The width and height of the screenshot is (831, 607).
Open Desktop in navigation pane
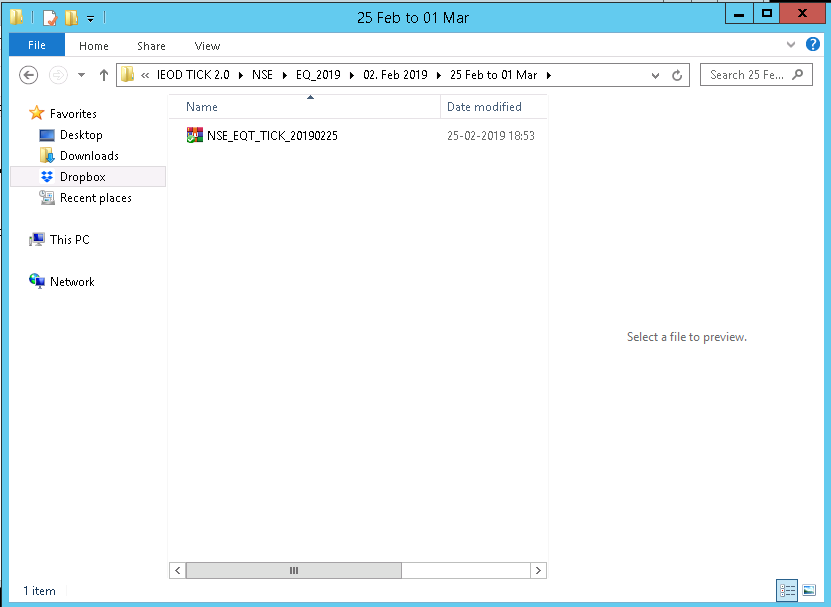point(81,135)
